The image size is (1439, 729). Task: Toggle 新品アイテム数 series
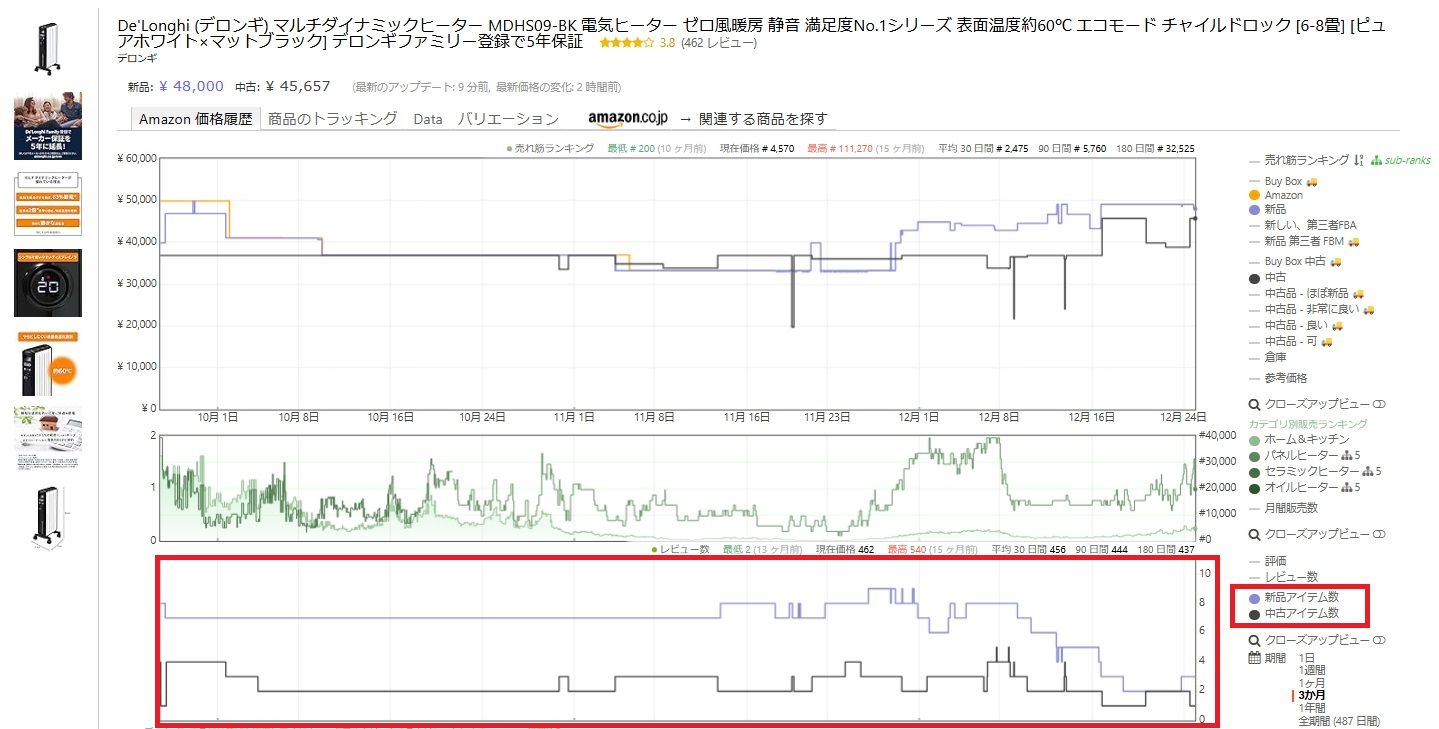click(1293, 597)
